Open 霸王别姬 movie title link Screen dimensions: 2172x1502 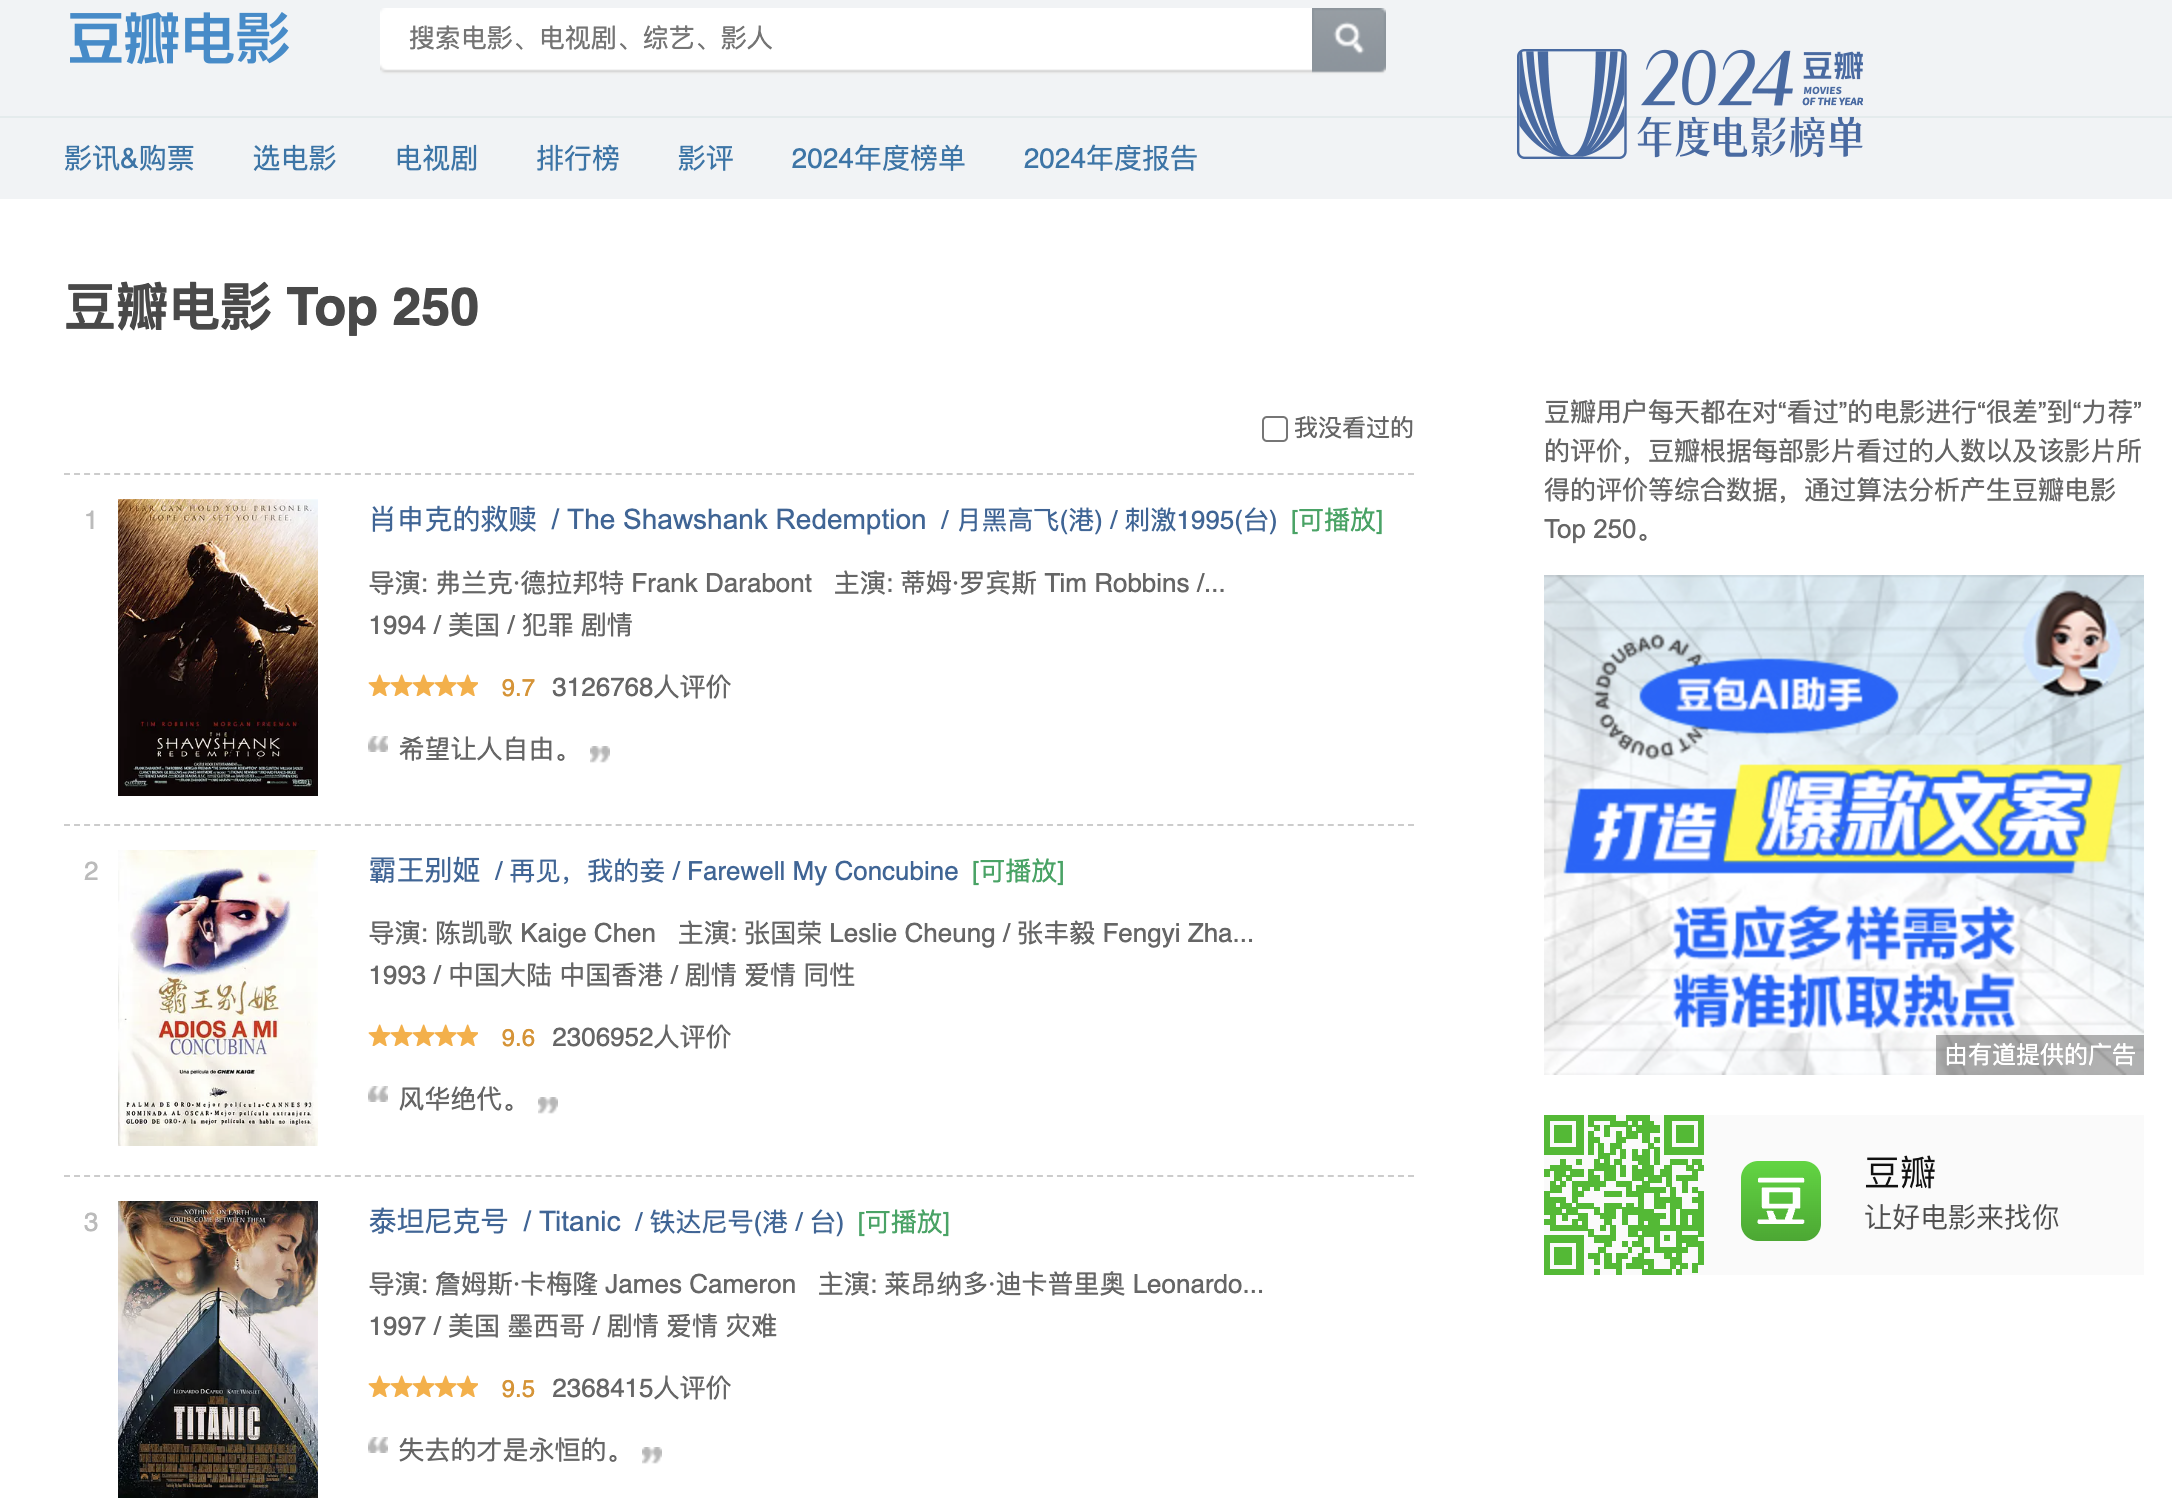pos(424,870)
